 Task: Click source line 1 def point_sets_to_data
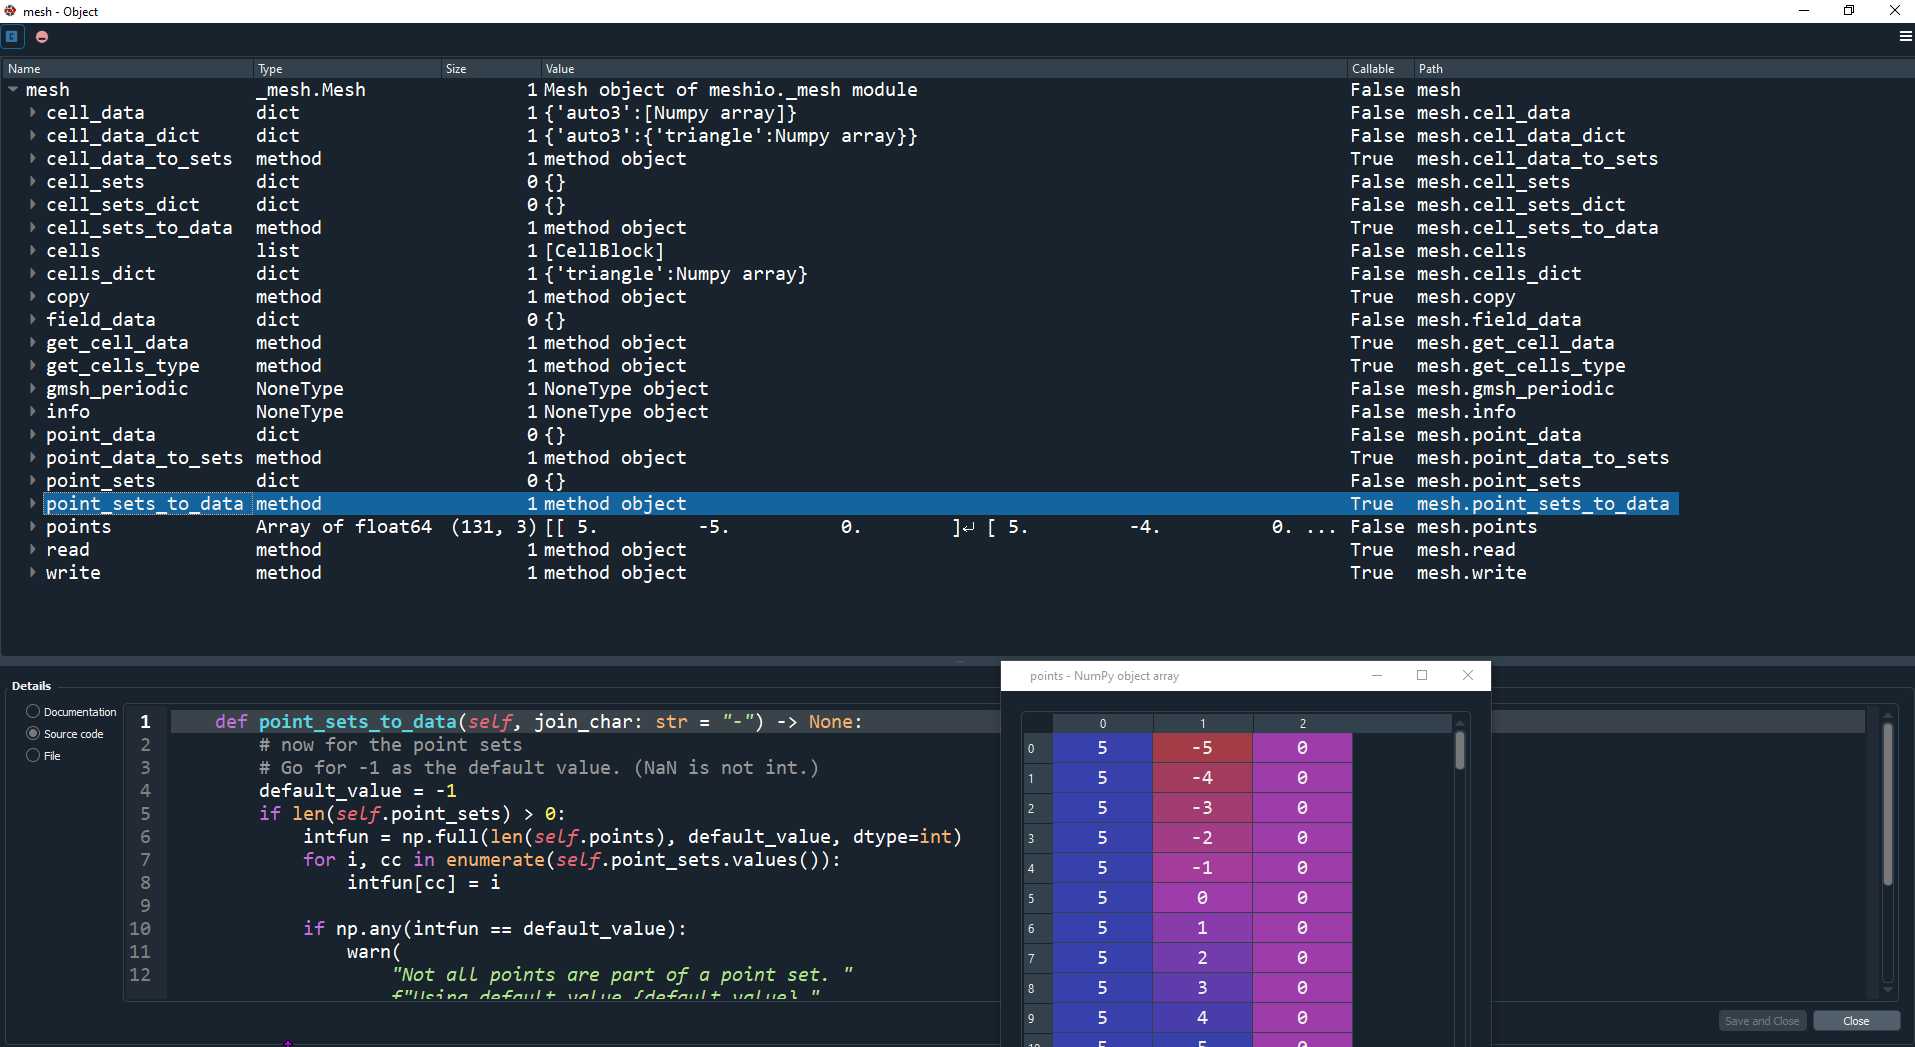pos(538,722)
